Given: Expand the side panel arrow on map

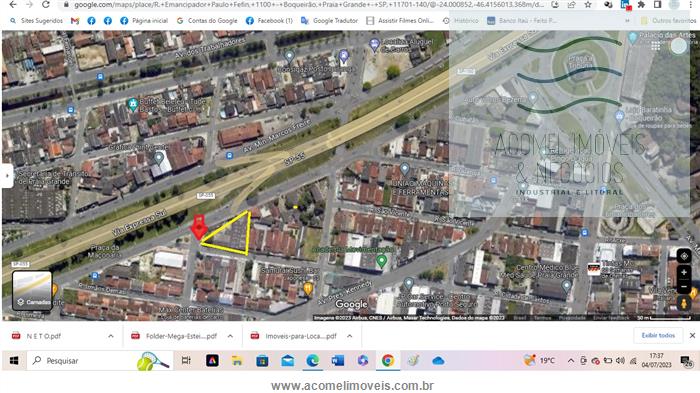Looking at the screenshot, I should tap(7, 176).
